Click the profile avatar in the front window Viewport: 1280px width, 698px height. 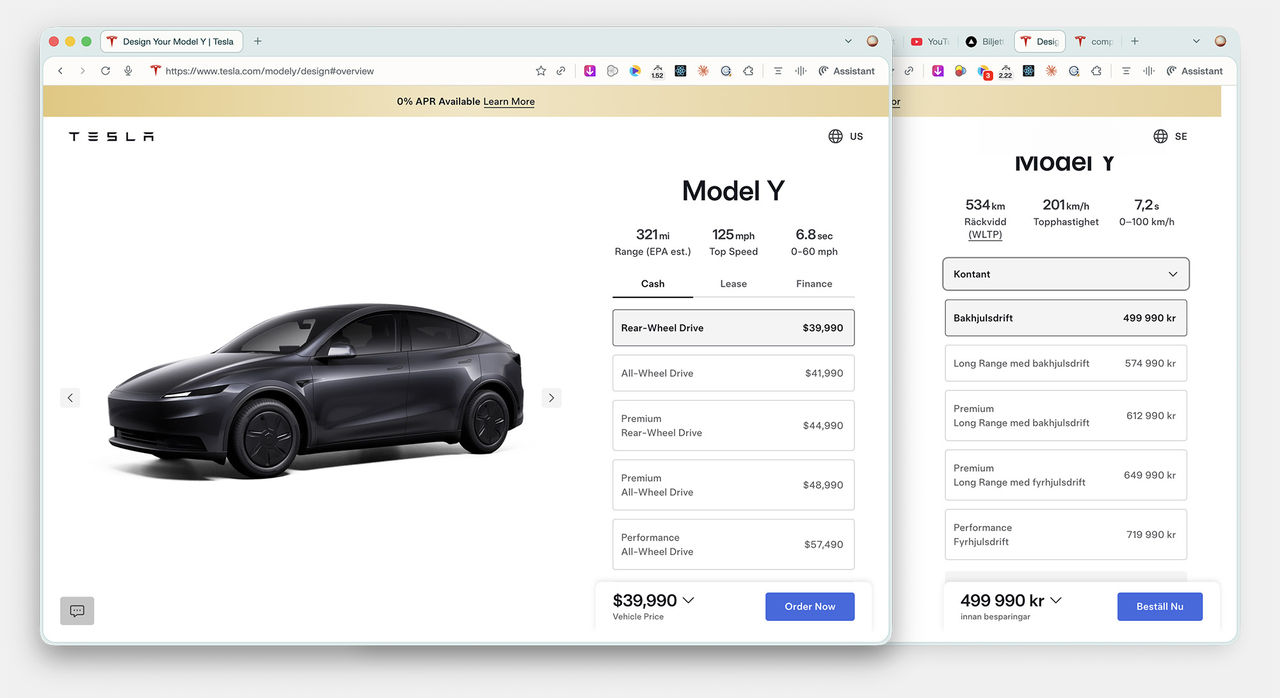coord(872,41)
